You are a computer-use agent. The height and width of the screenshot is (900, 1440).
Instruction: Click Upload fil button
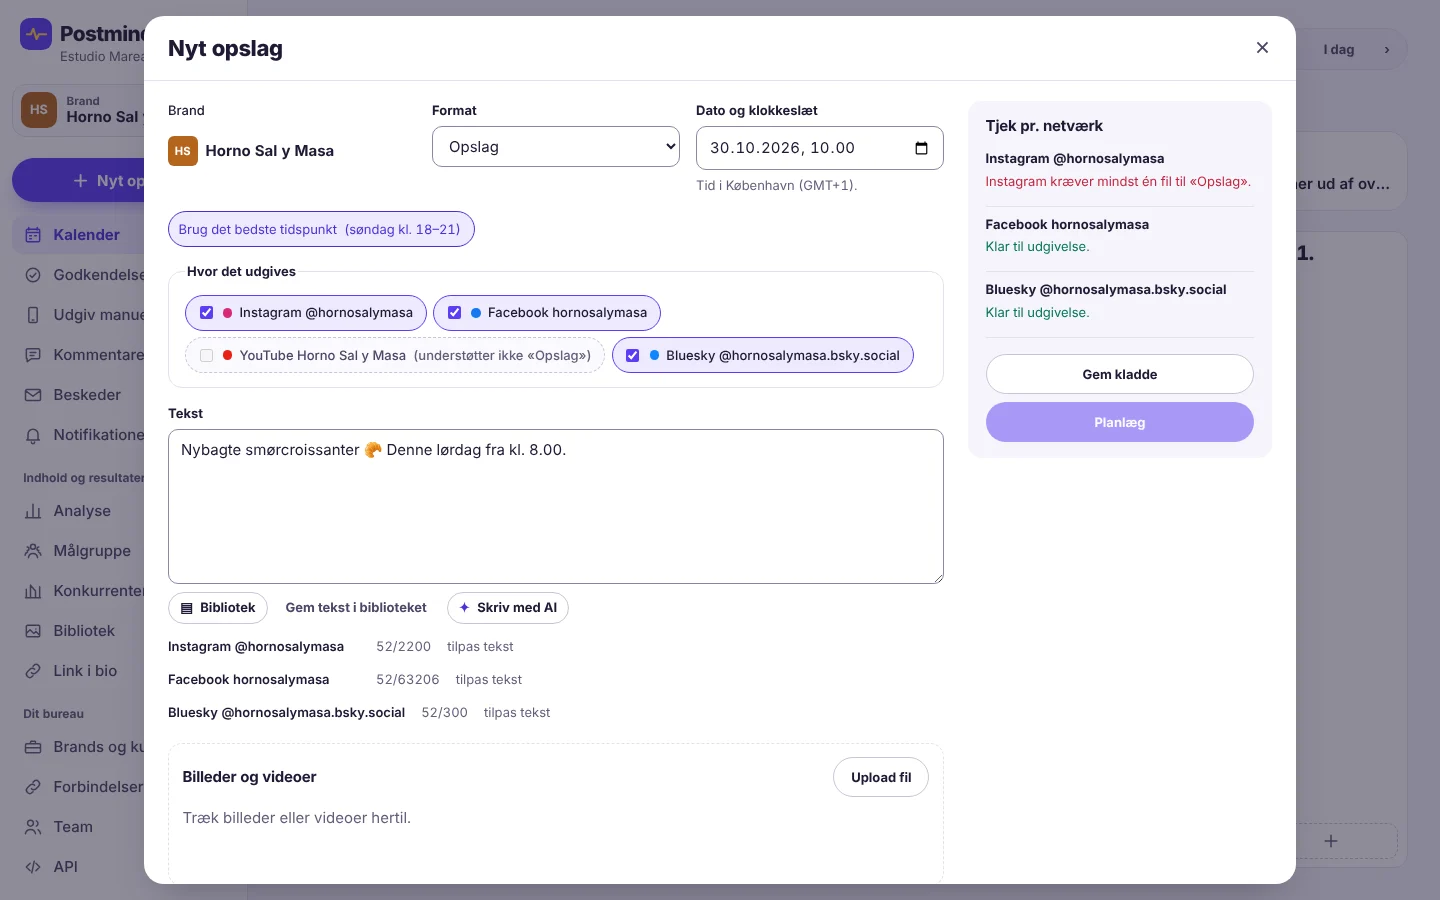click(881, 777)
